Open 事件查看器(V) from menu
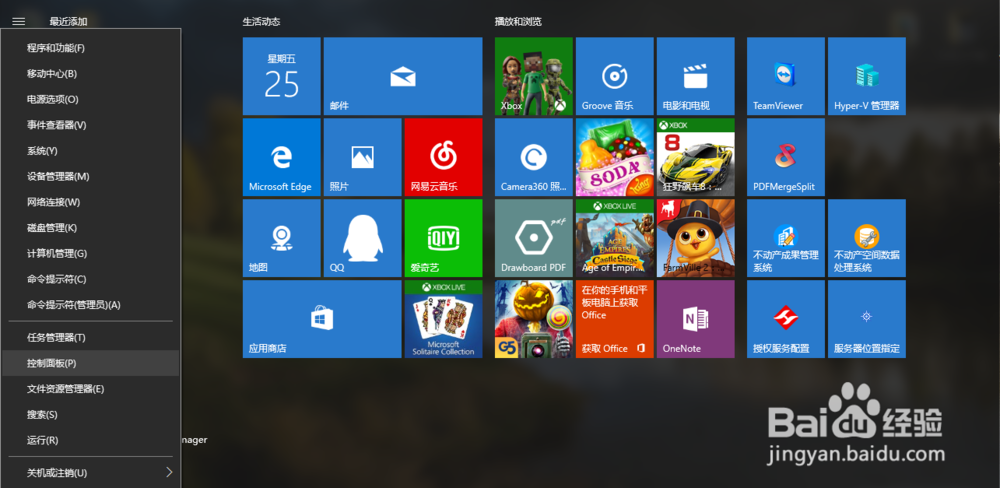Viewport: 1000px width, 488px height. click(91, 125)
